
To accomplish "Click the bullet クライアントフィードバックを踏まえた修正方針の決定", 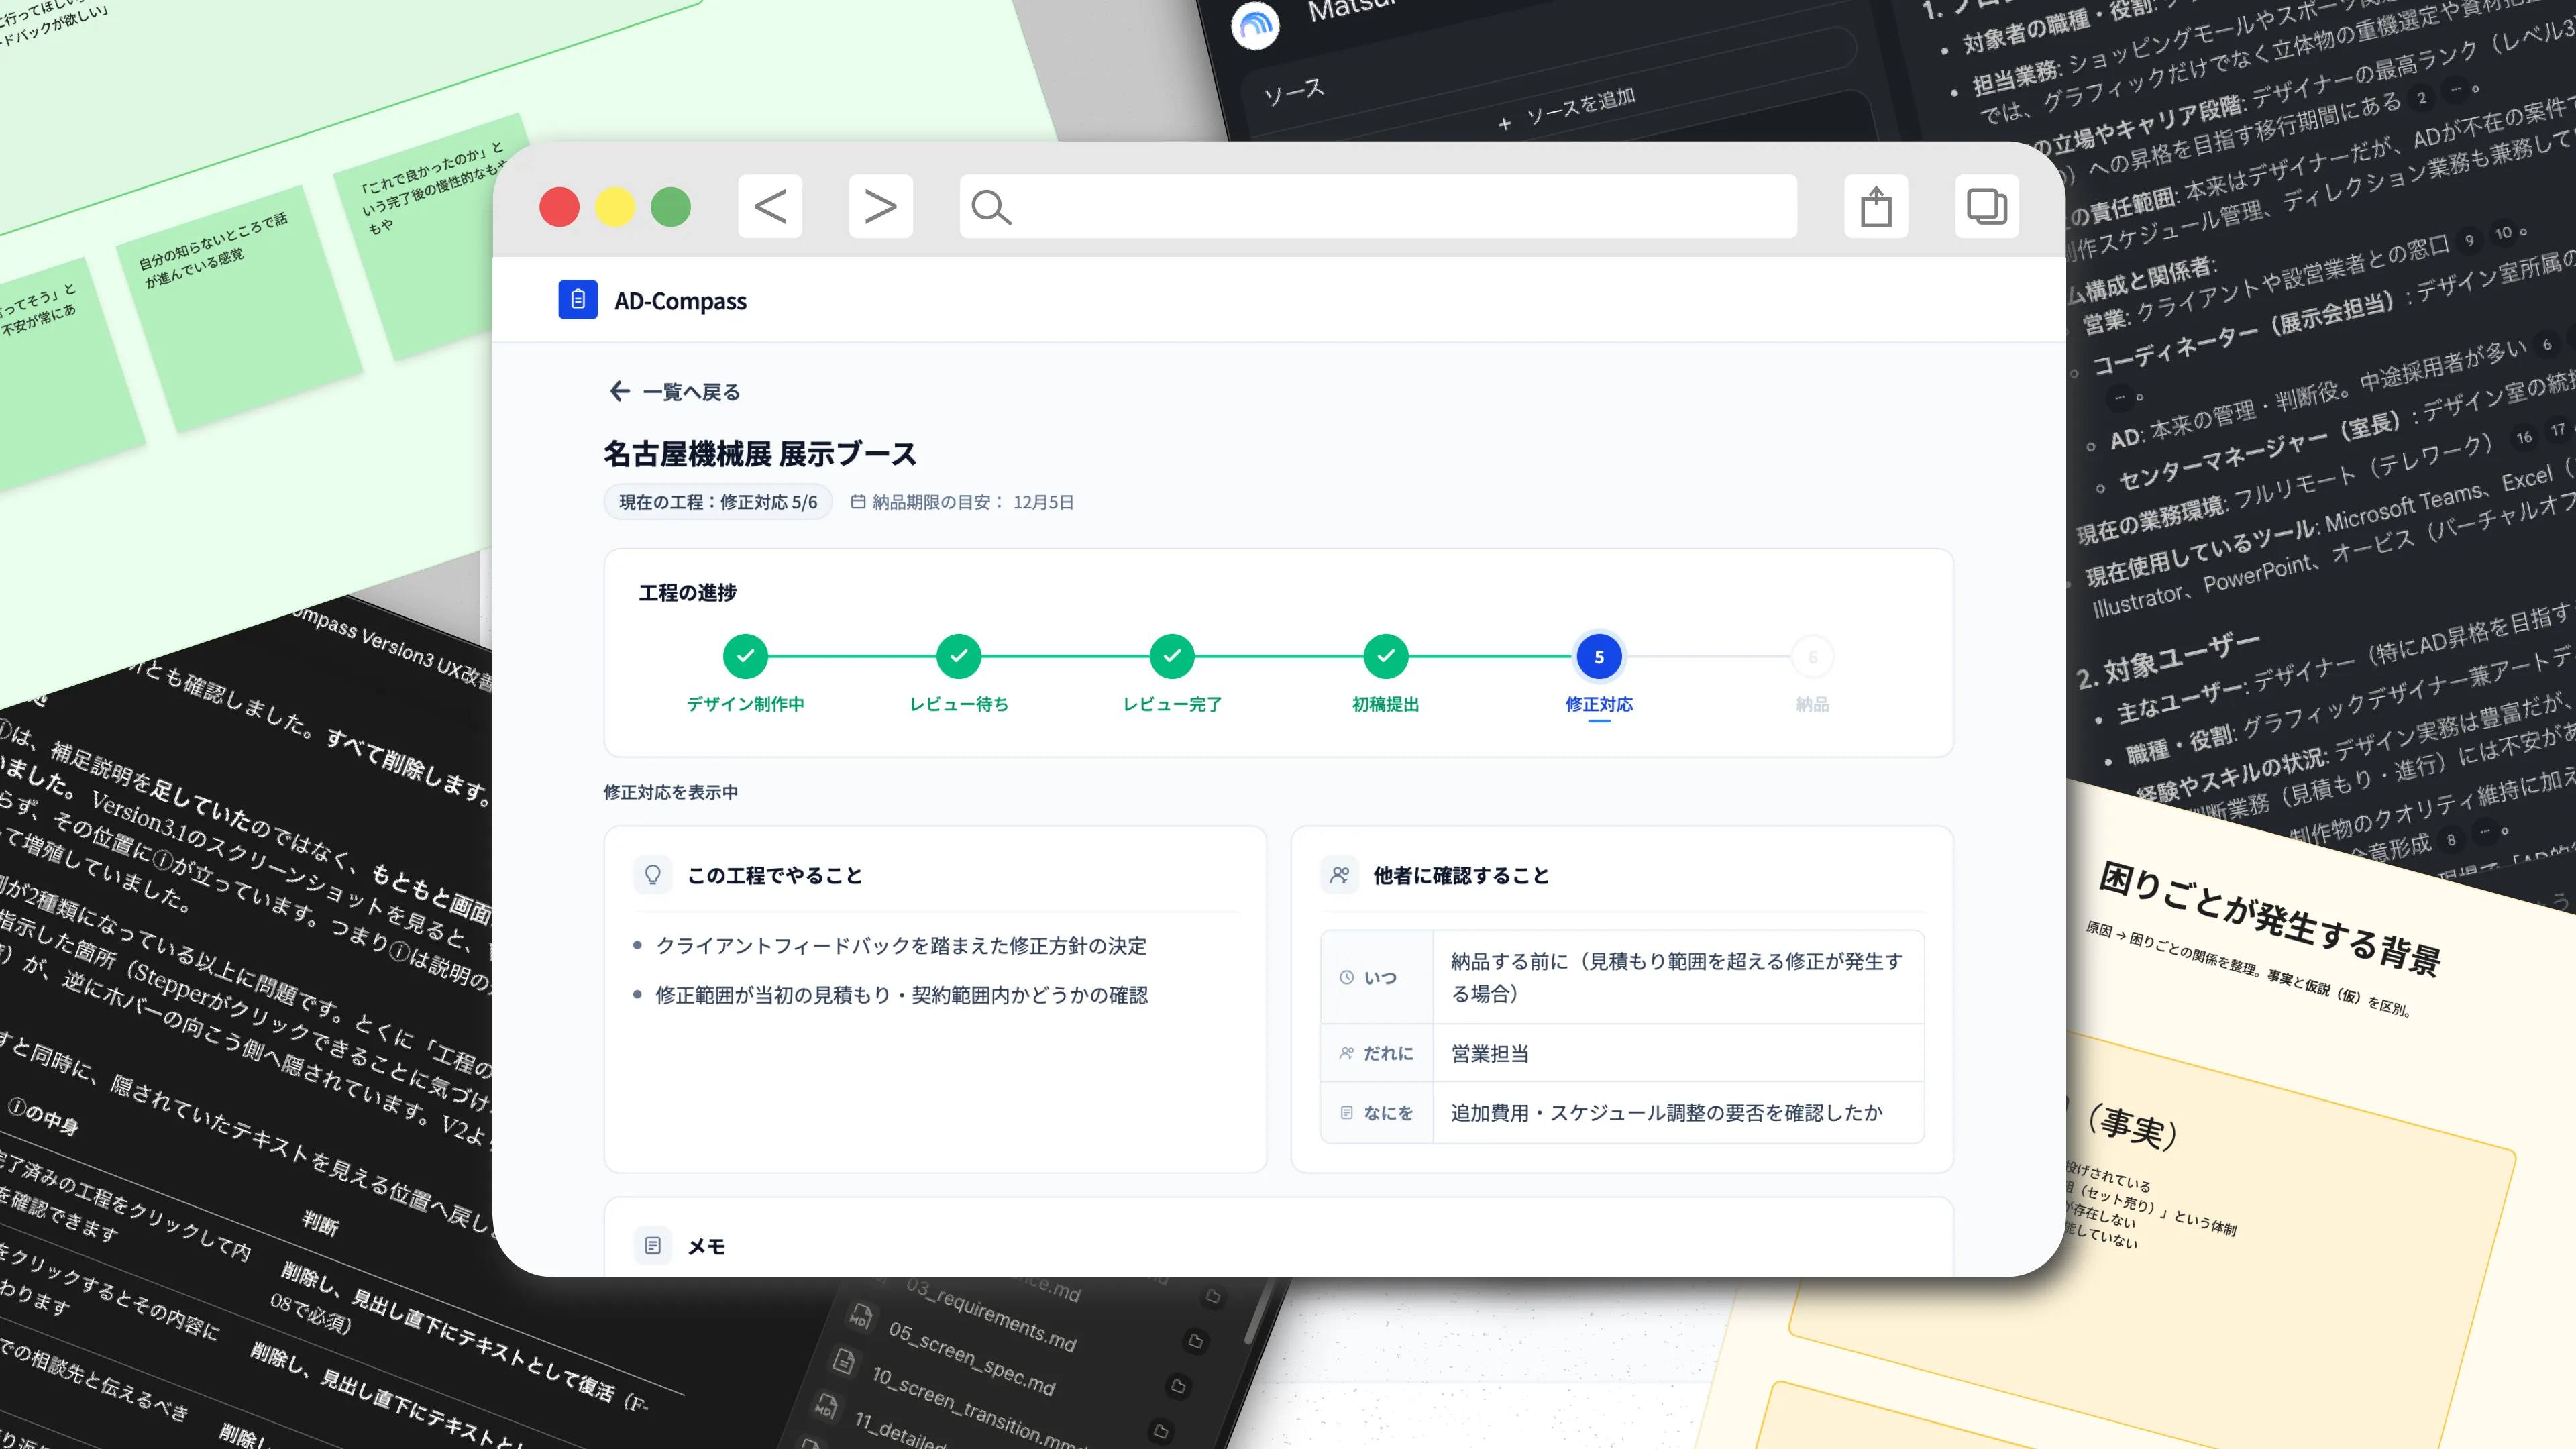I will click(x=901, y=946).
